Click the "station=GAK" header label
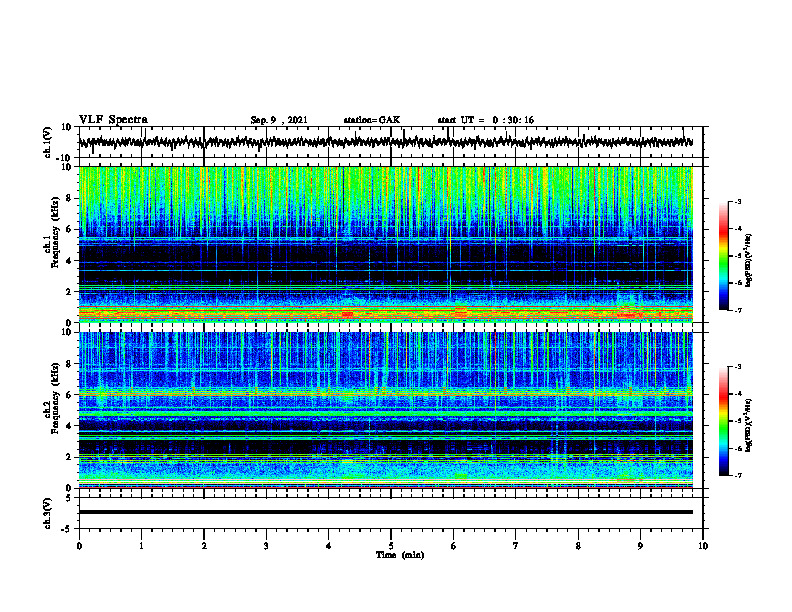Viewport: 792px width, 612px height. coord(372,120)
